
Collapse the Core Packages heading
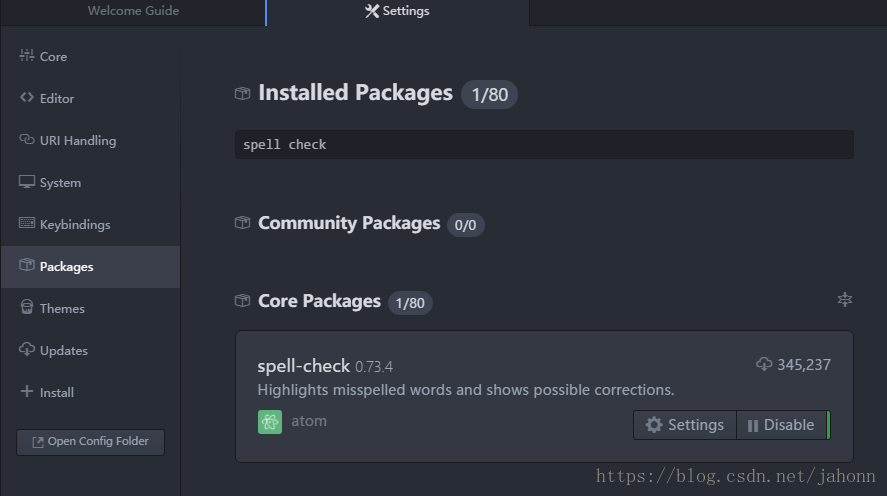[319, 301]
